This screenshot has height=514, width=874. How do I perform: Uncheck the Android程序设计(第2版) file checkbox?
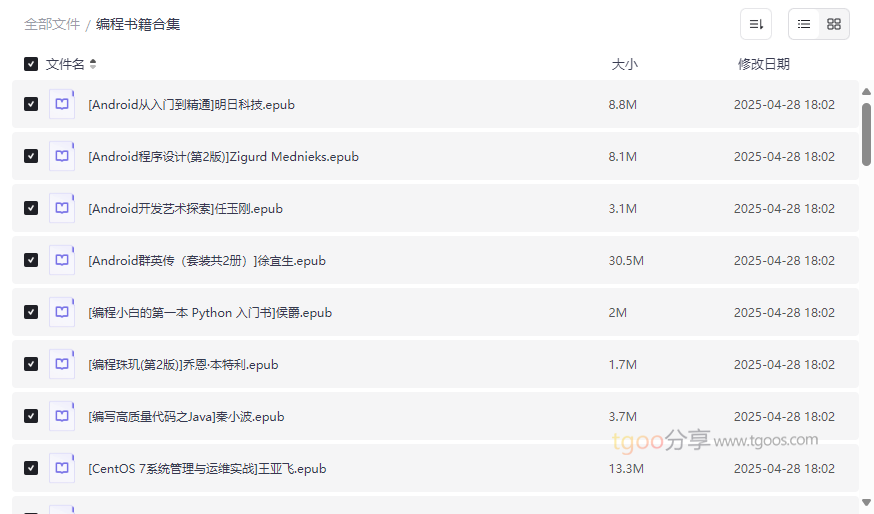(x=31, y=156)
